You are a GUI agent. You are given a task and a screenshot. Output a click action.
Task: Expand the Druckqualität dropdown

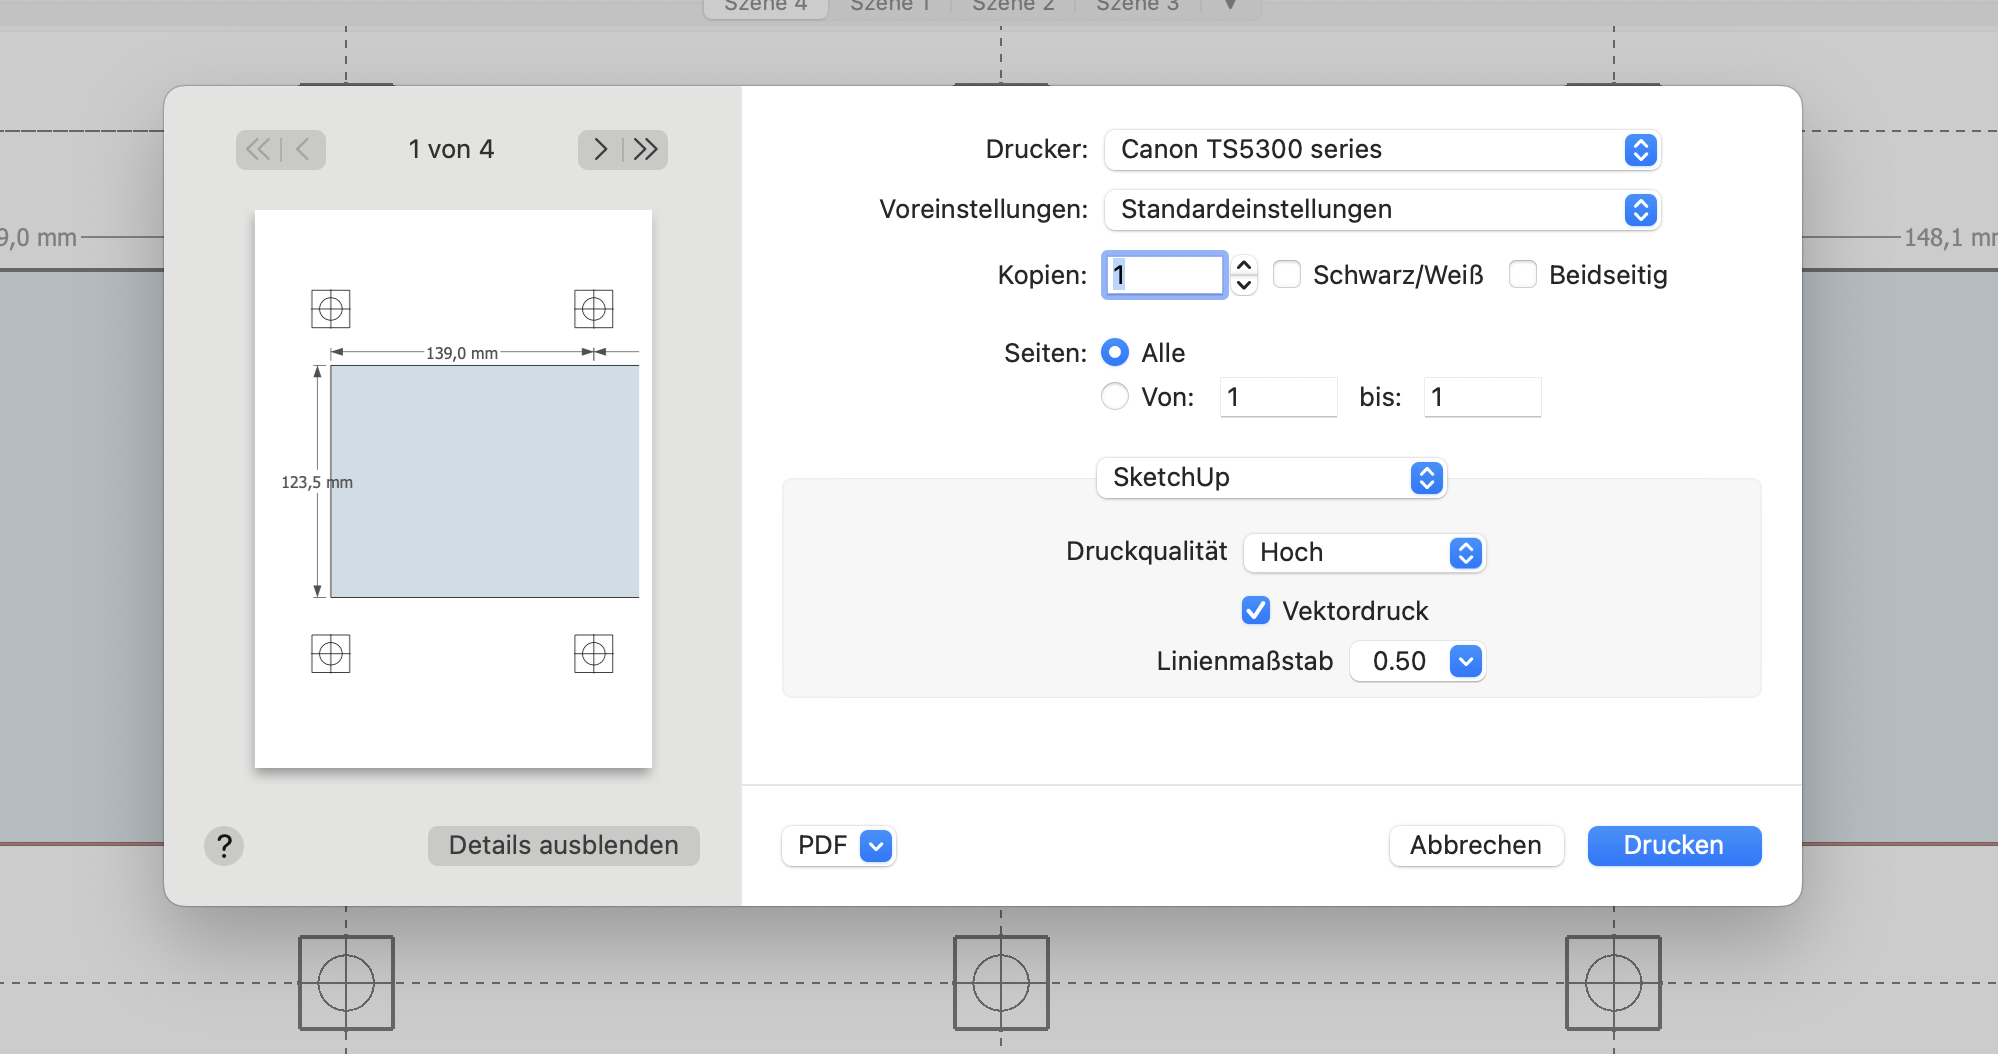(x=1364, y=553)
